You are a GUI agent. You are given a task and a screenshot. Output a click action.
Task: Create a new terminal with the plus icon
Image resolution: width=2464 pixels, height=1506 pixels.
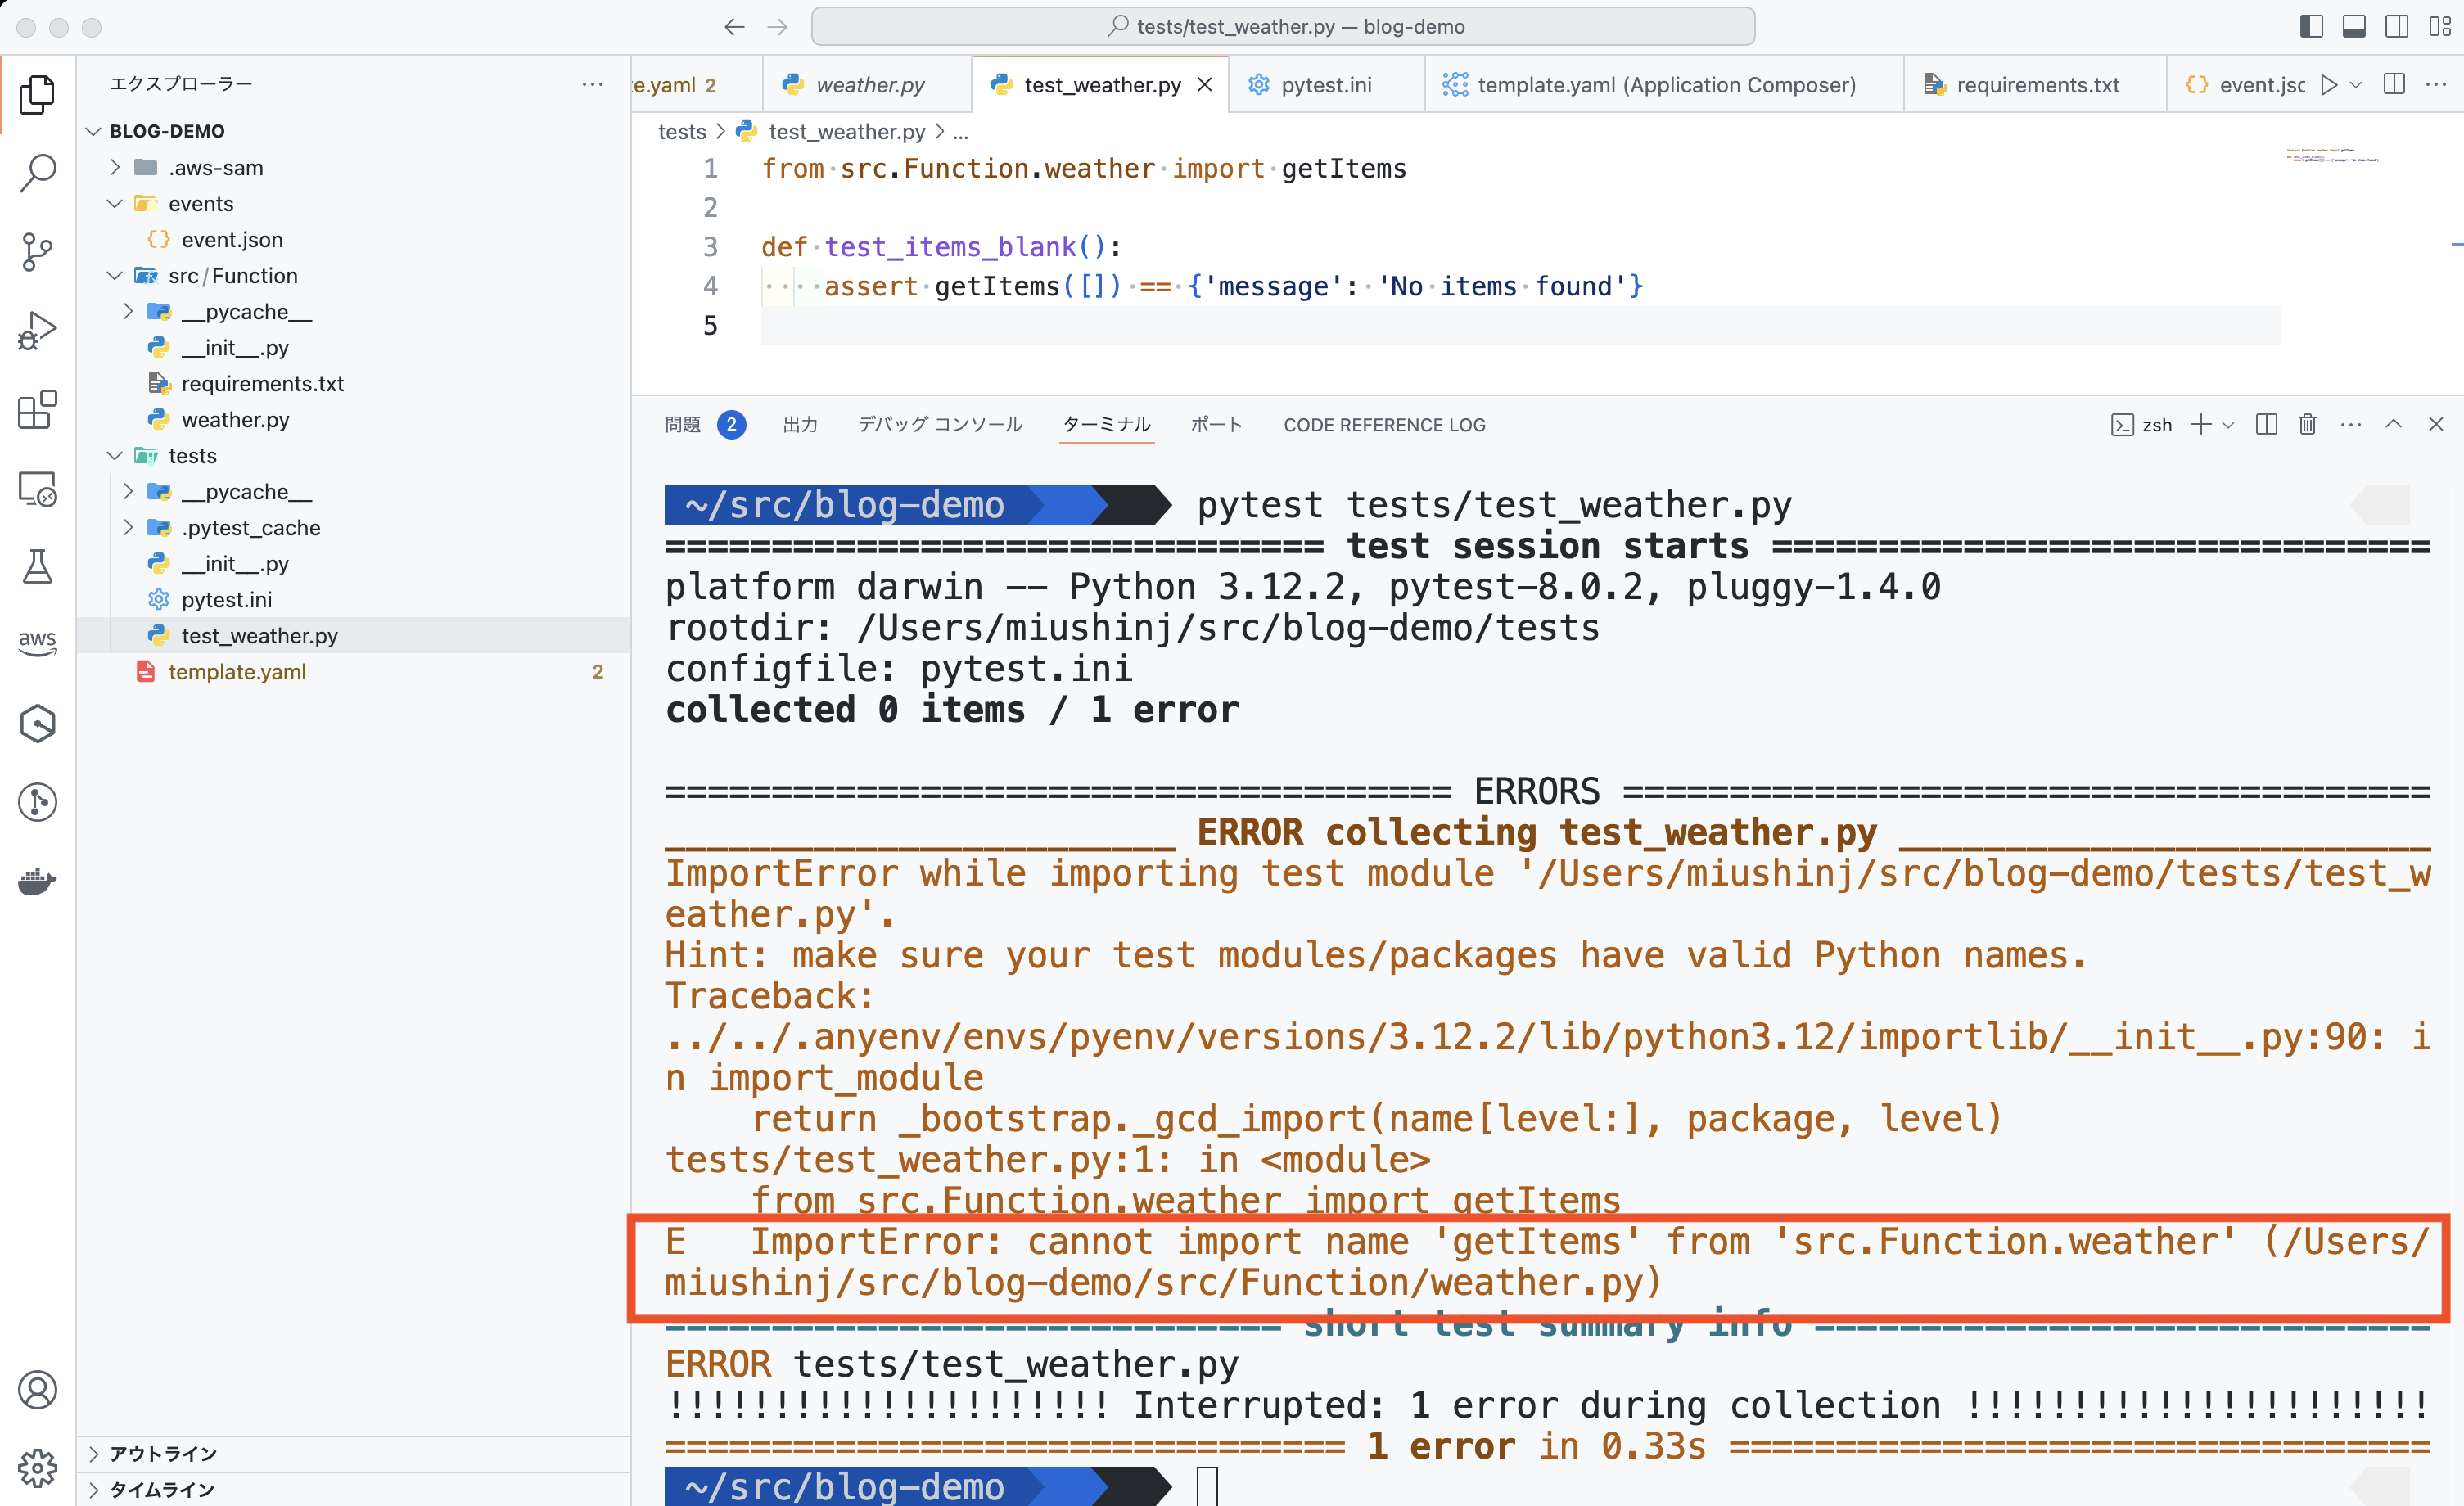coord(2200,425)
